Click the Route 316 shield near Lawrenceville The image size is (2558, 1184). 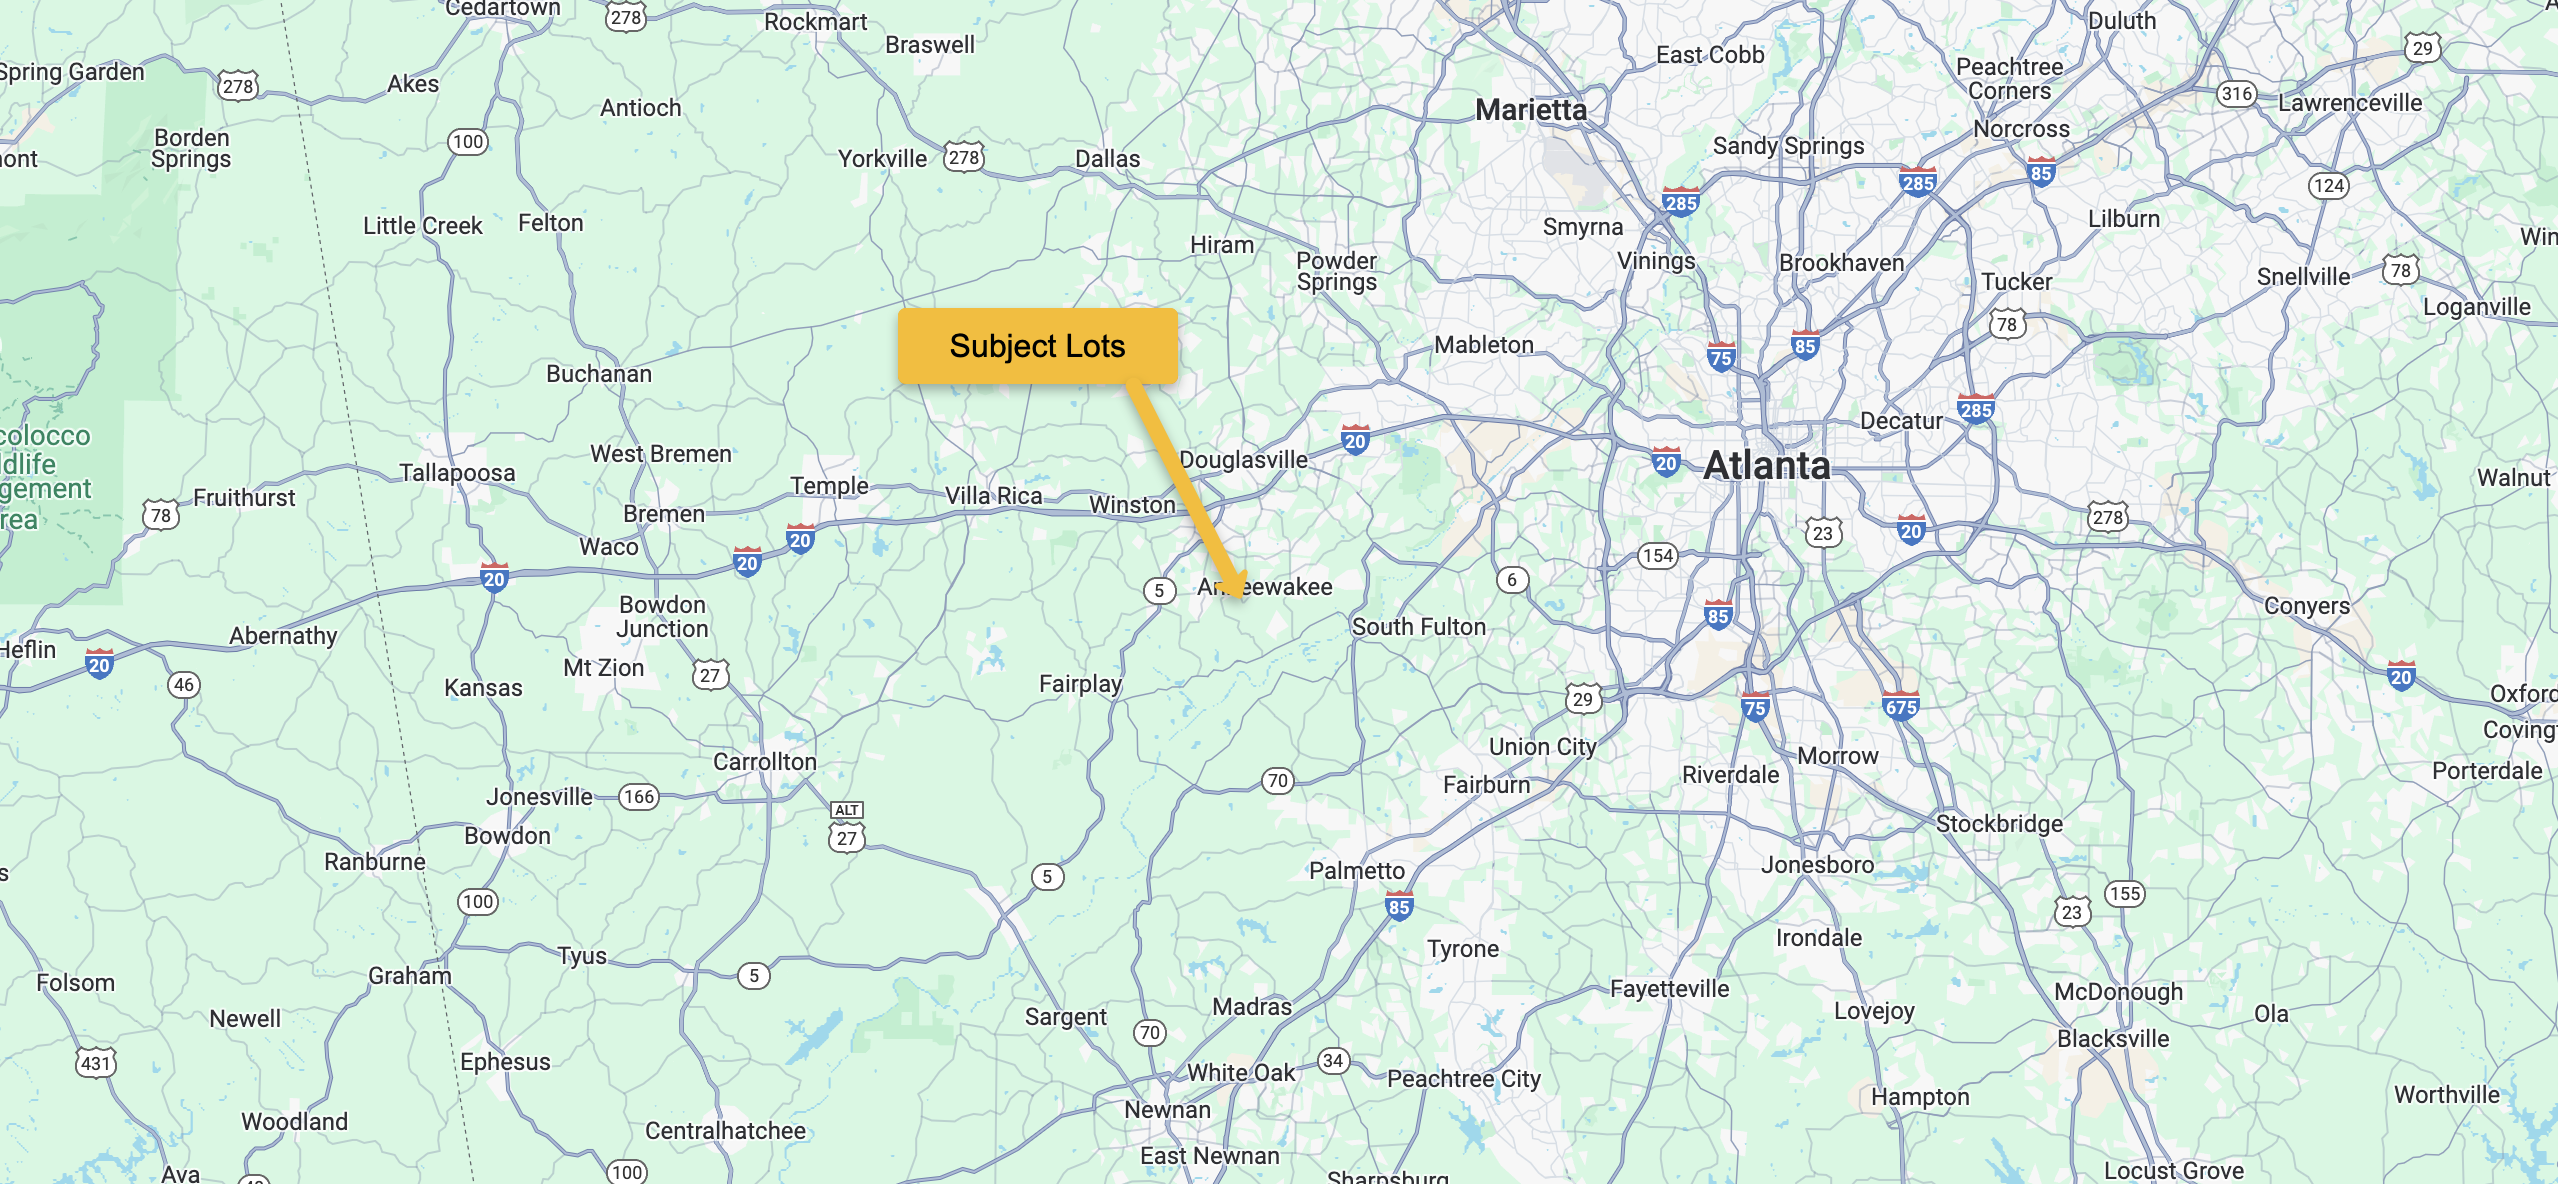click(2236, 94)
